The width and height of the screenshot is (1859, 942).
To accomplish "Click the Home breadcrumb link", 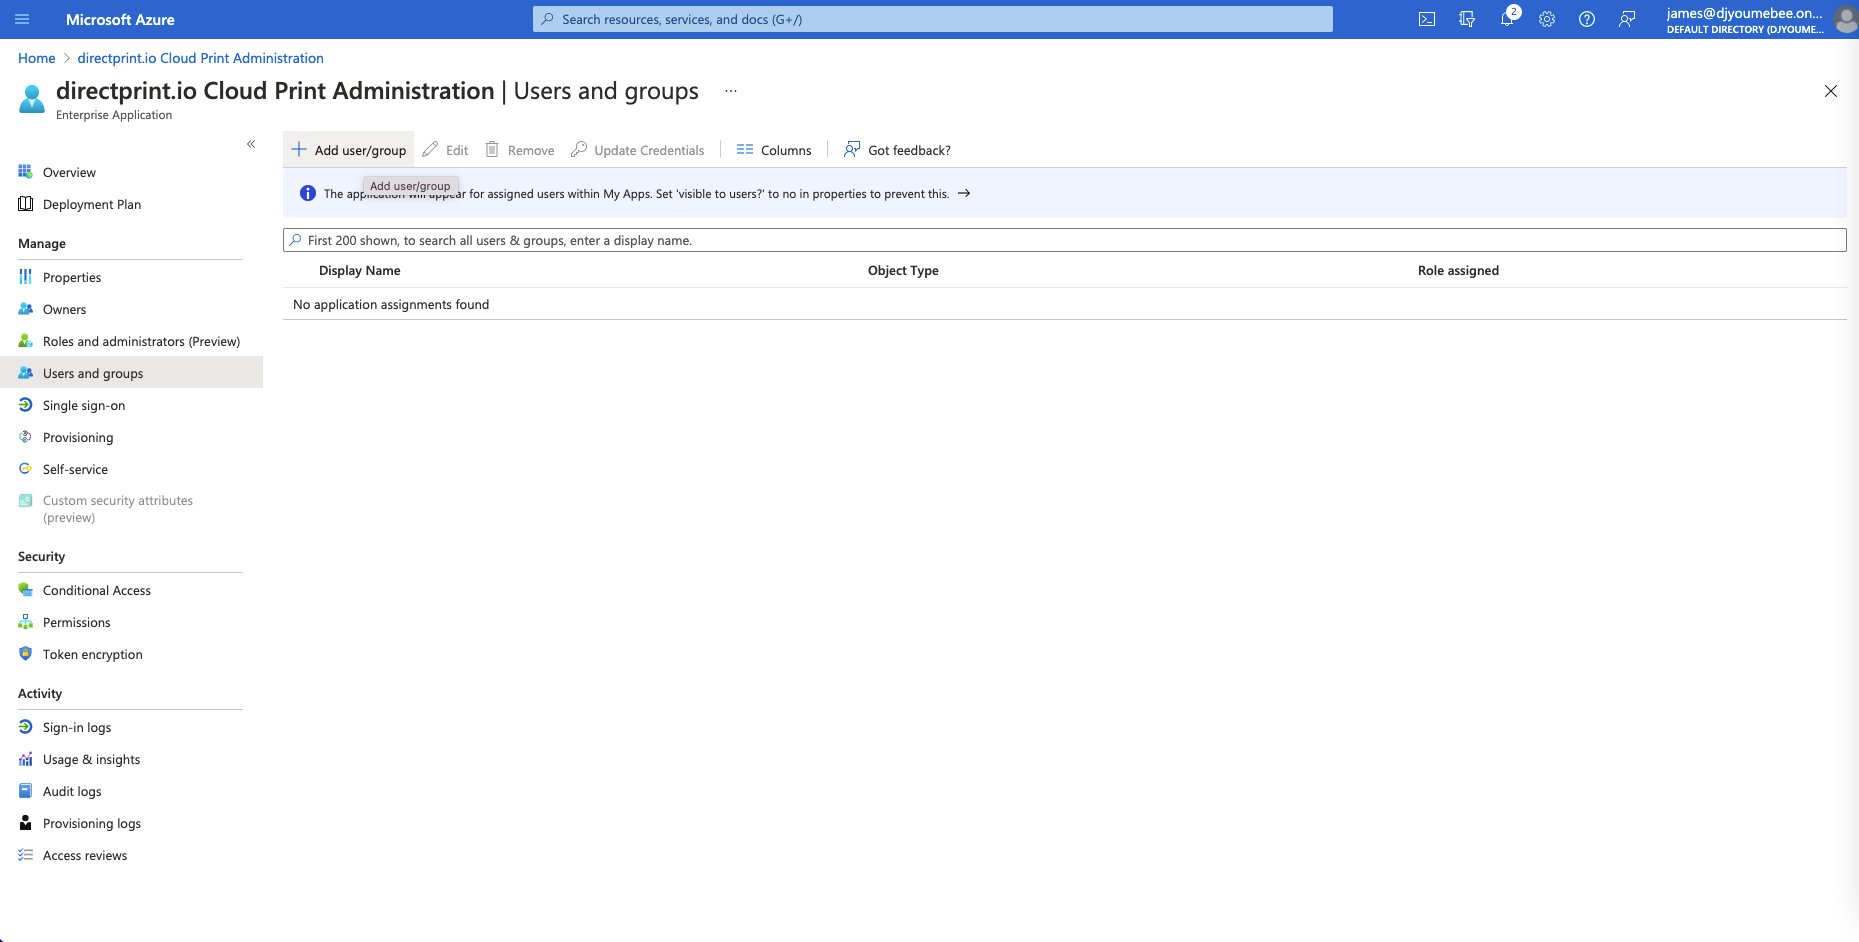I will (37, 58).
